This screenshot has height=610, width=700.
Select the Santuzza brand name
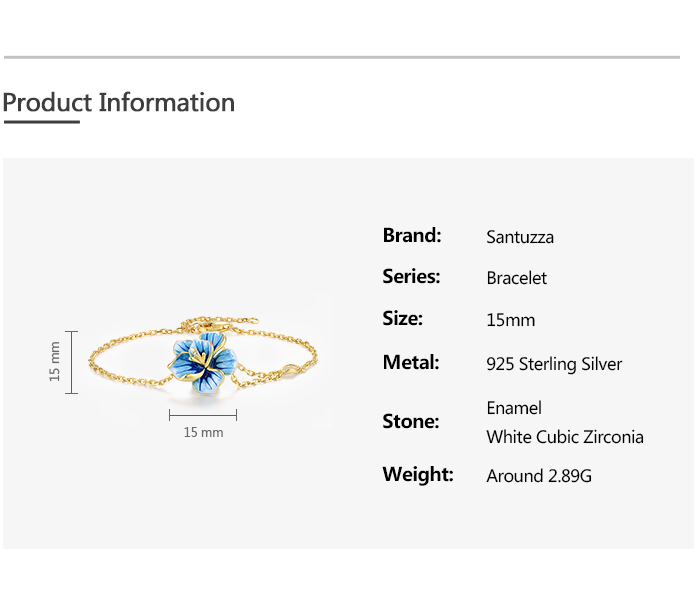click(520, 237)
